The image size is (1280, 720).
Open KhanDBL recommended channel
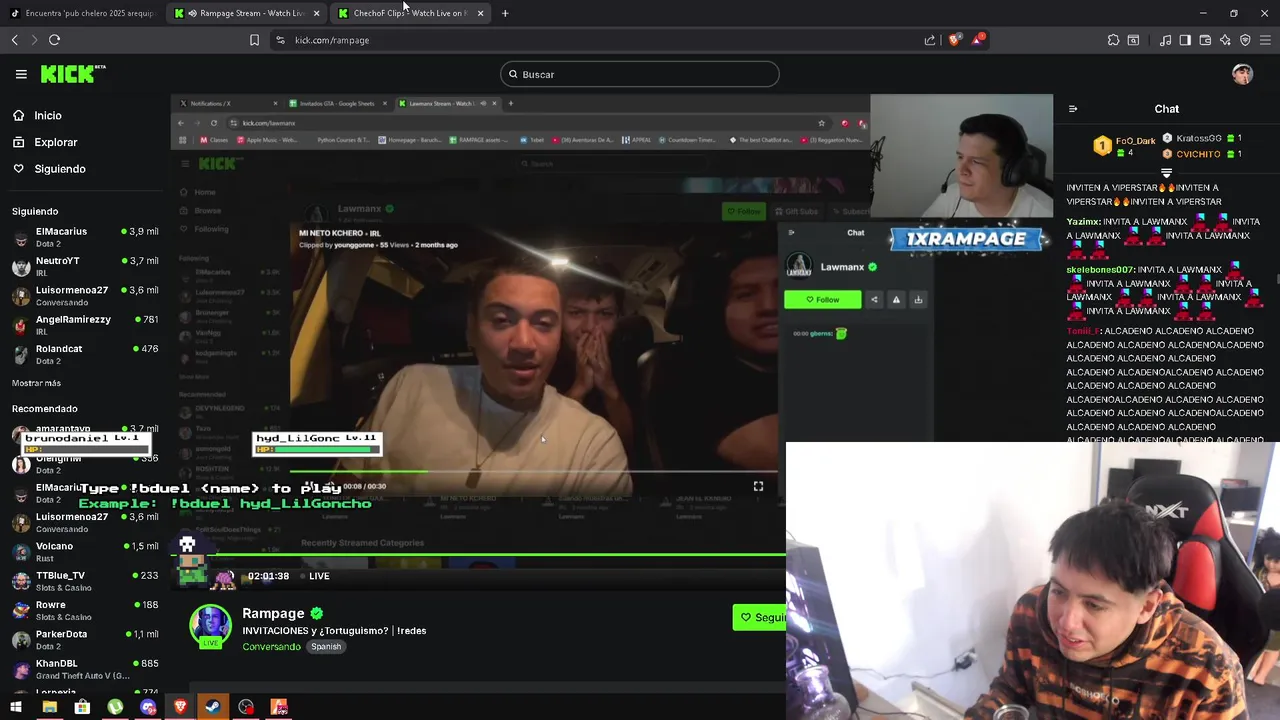point(85,669)
